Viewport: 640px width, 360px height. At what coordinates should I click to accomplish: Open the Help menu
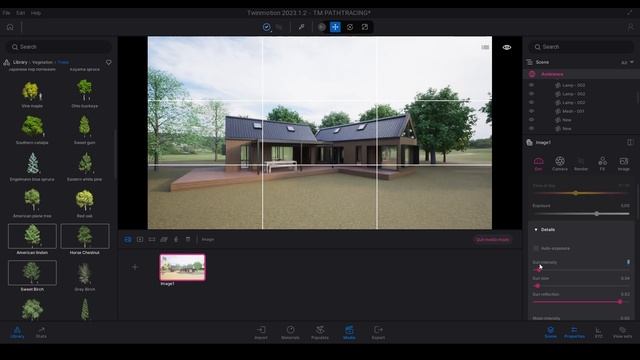click(36, 13)
